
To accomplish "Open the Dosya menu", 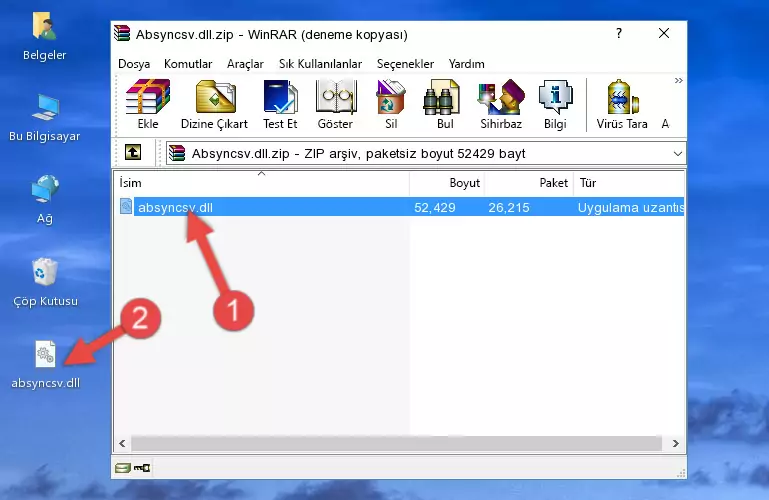I will (x=134, y=64).
